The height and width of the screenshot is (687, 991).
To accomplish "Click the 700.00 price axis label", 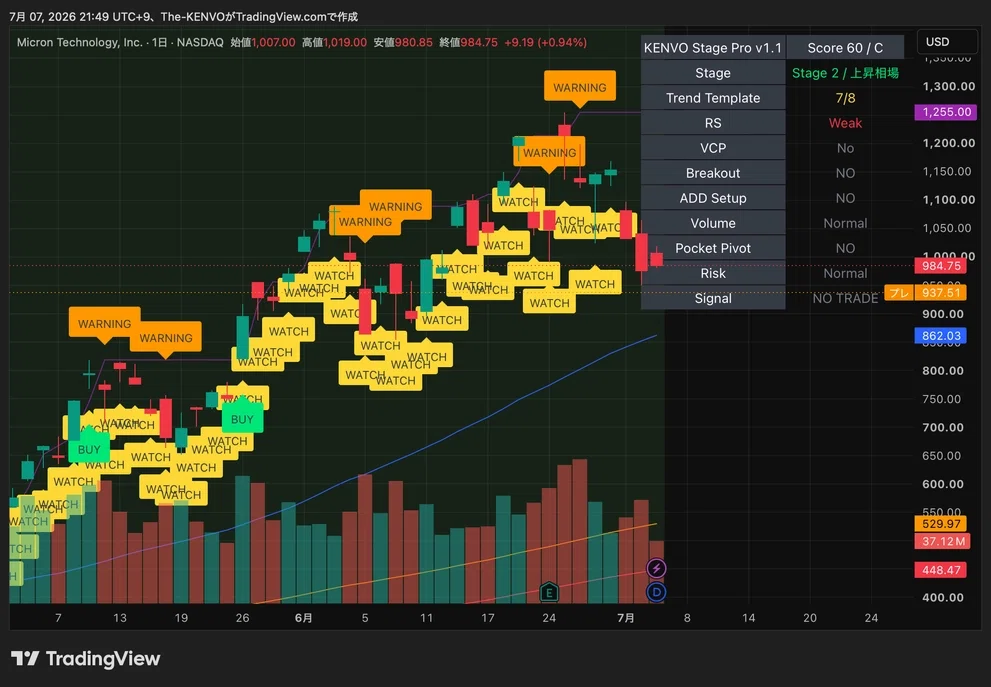I will pos(942,427).
